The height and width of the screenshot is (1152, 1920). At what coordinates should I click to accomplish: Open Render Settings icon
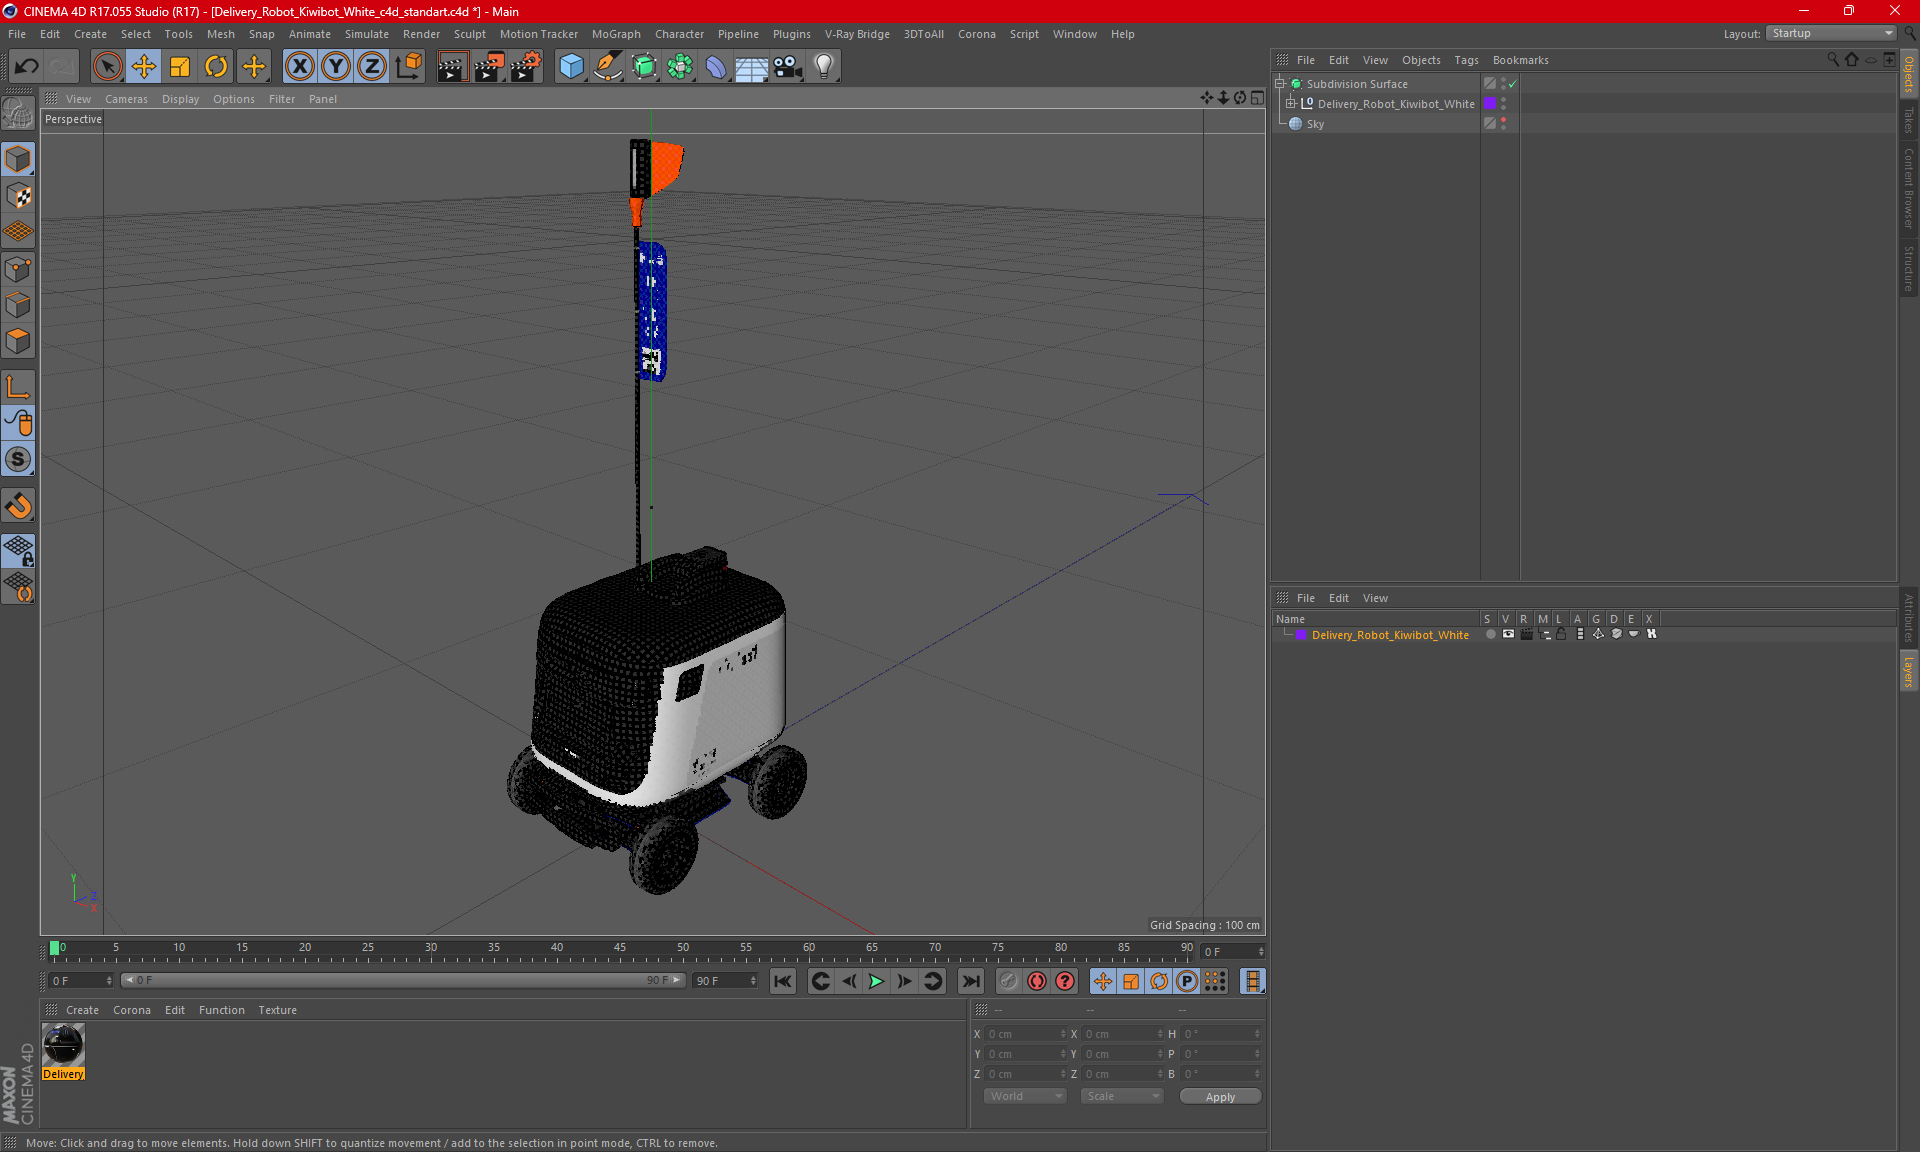point(526,67)
